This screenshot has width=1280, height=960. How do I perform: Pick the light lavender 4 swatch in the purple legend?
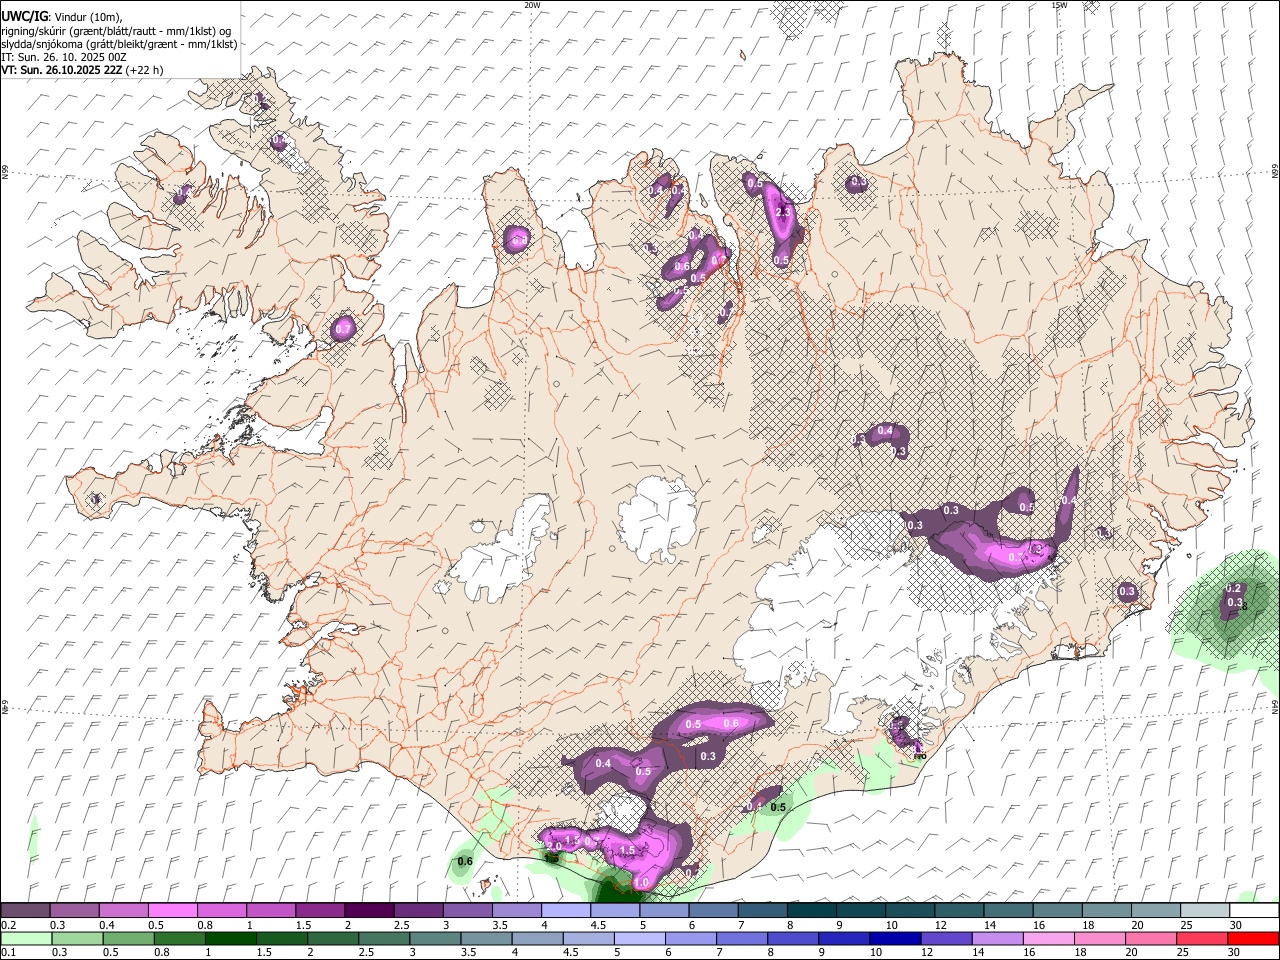pyautogui.click(x=564, y=911)
